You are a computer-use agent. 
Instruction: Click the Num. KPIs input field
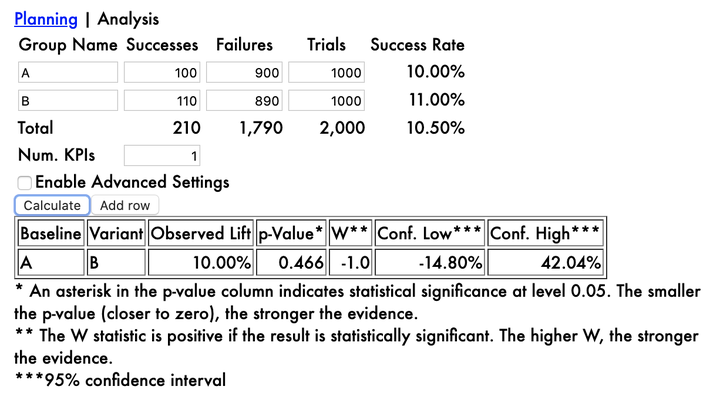point(162,156)
